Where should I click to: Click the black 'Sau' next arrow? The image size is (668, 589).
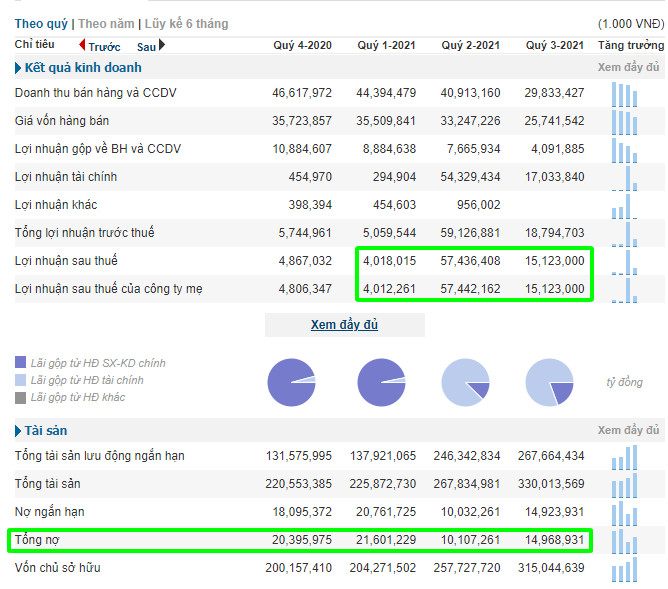(162, 44)
